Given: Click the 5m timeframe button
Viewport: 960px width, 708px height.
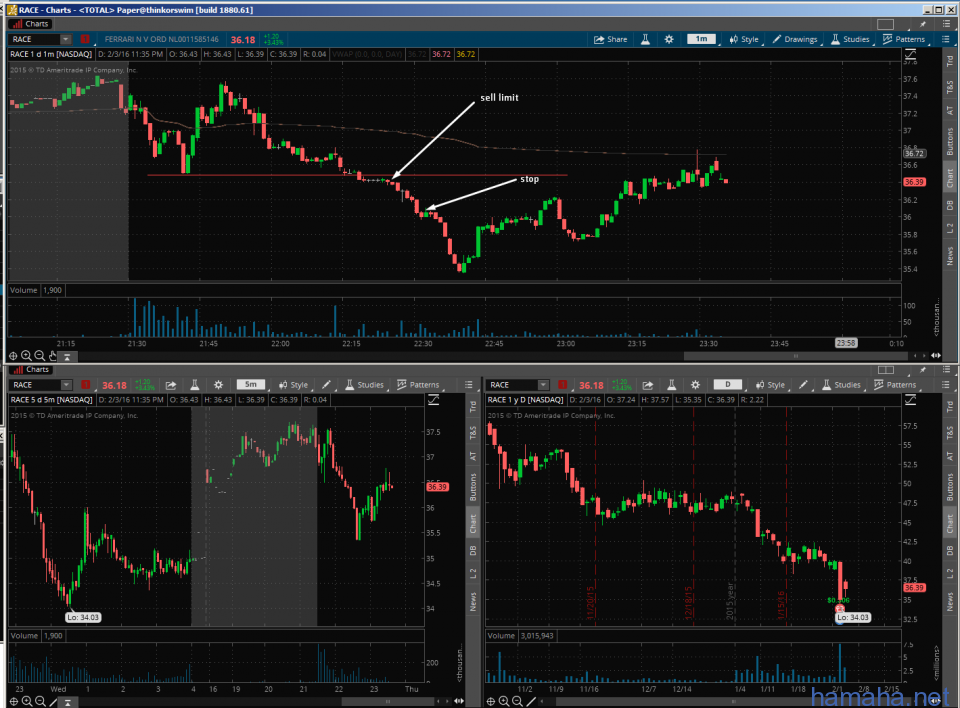Looking at the screenshot, I should (251, 385).
